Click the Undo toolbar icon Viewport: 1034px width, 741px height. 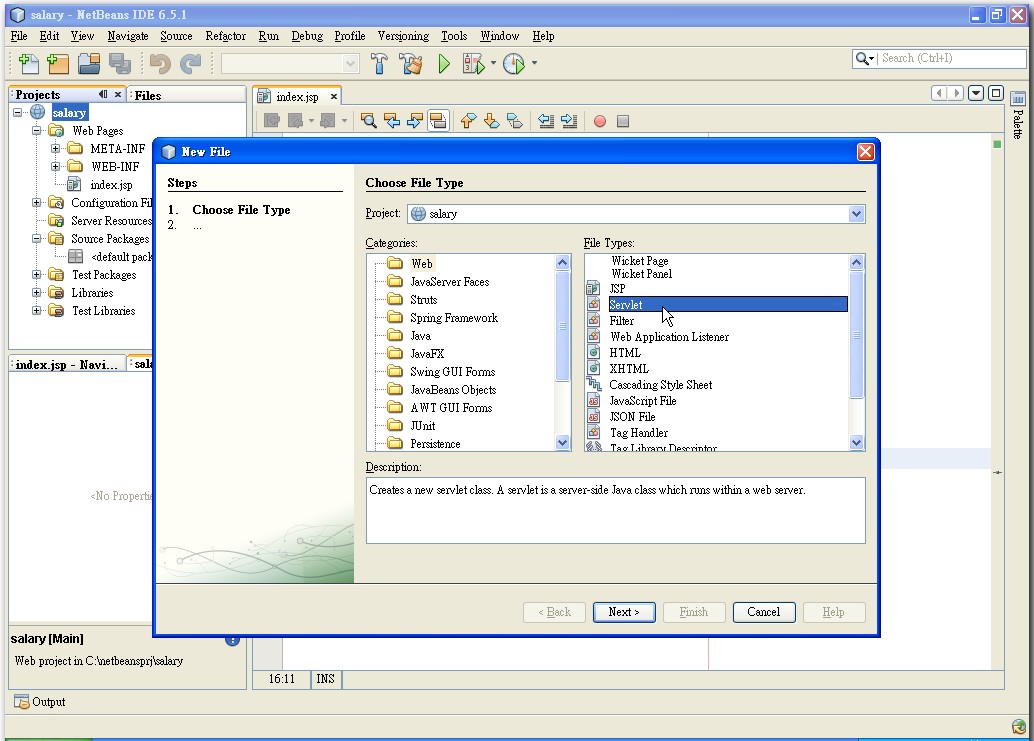click(x=160, y=63)
